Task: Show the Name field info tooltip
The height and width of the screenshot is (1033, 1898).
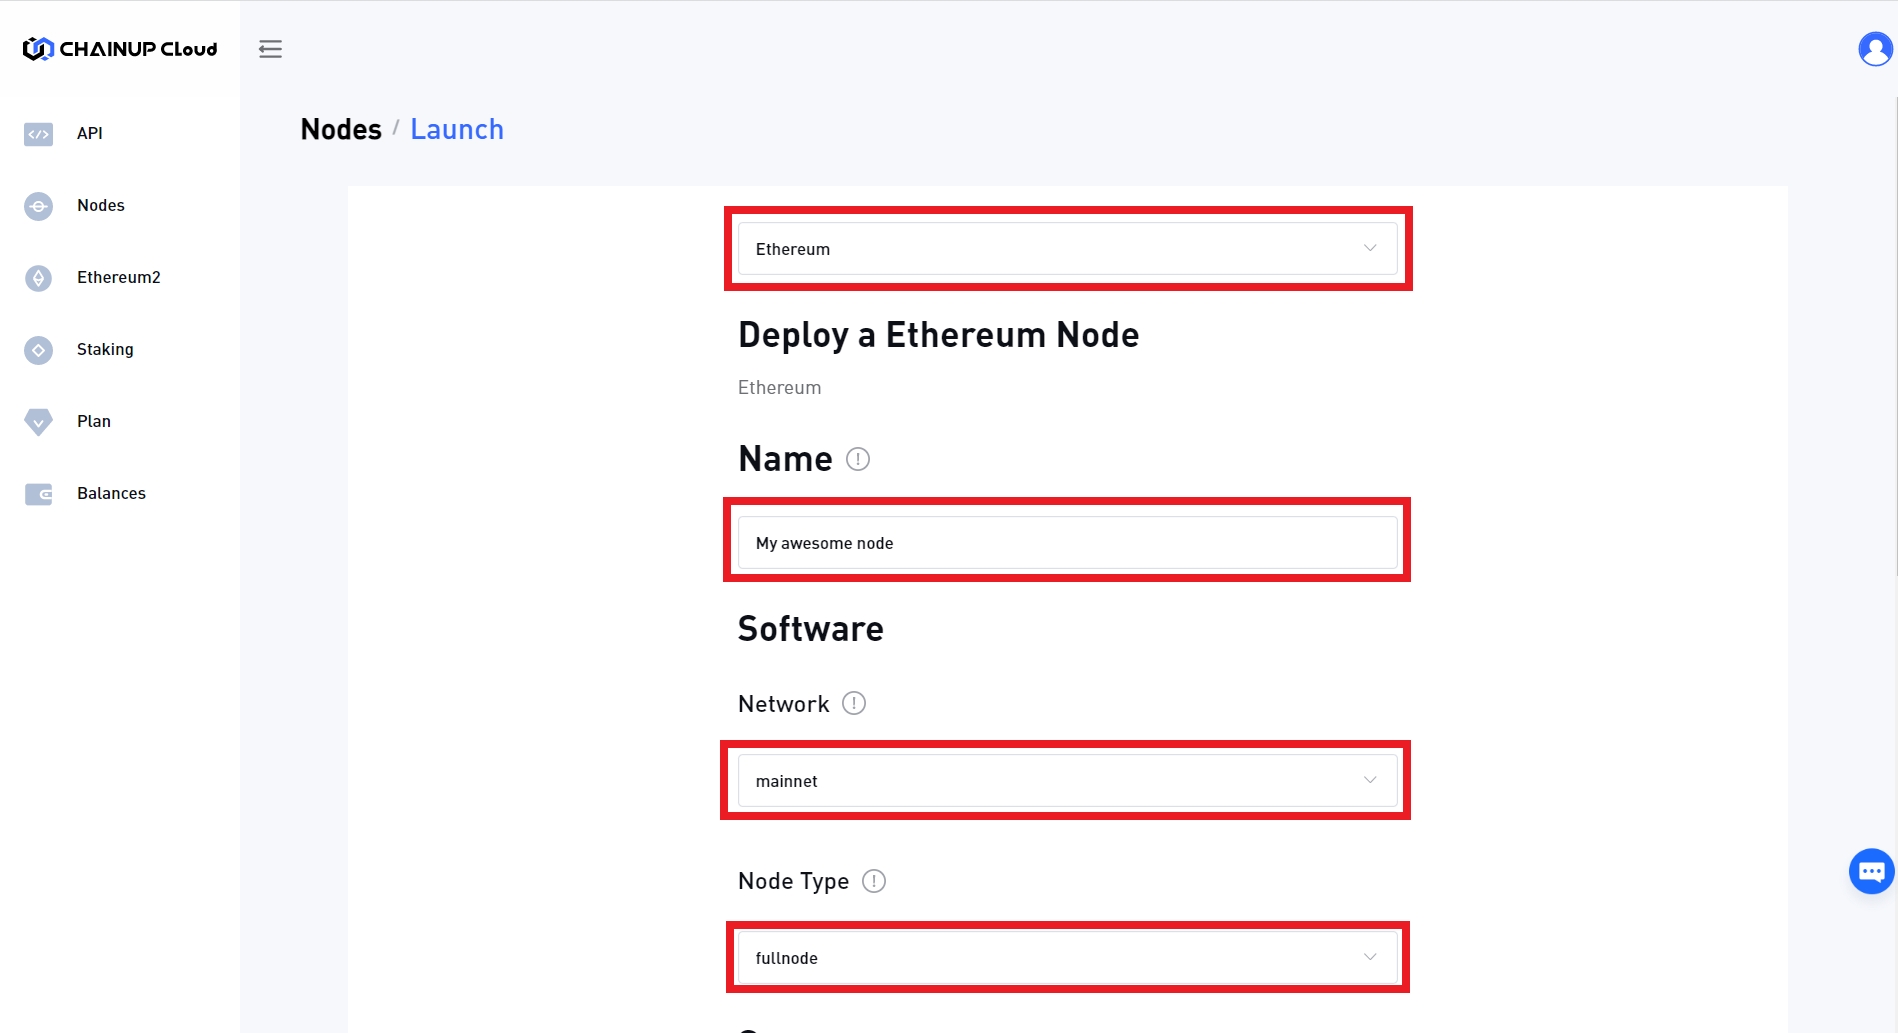Action: [x=858, y=459]
